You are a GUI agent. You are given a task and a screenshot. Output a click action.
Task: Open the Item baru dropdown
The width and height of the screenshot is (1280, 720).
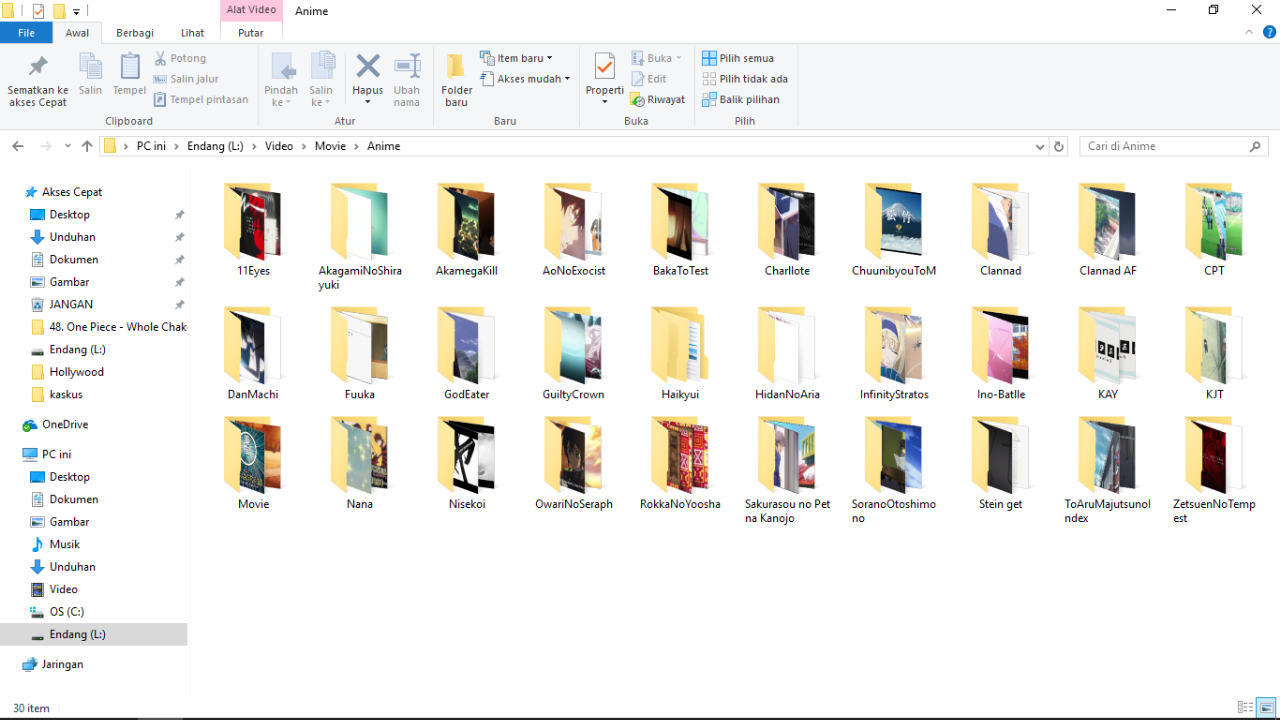click(x=516, y=58)
